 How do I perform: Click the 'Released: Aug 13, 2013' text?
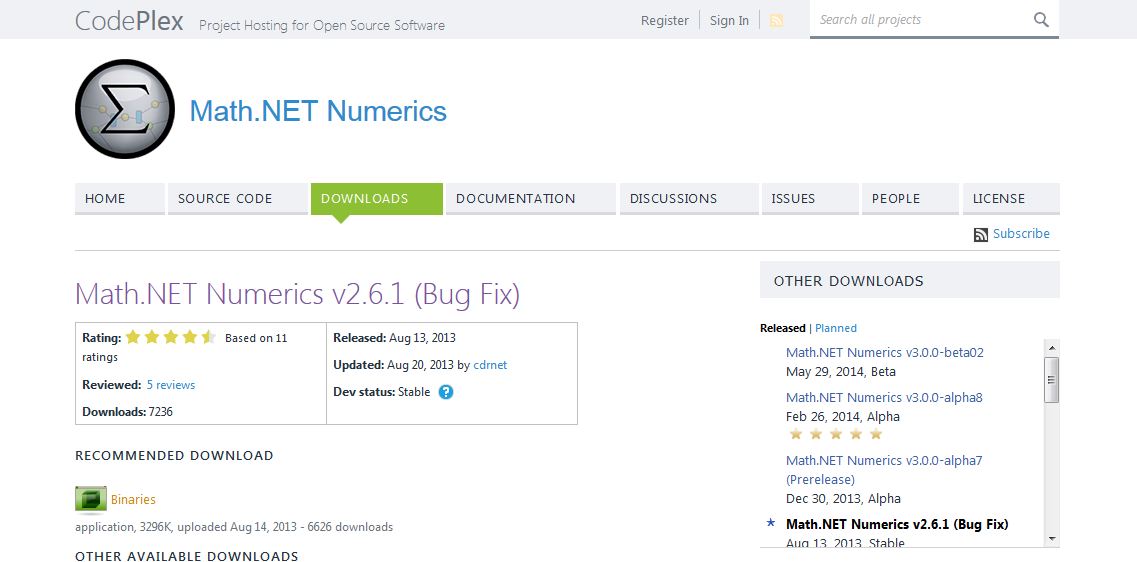tap(394, 338)
